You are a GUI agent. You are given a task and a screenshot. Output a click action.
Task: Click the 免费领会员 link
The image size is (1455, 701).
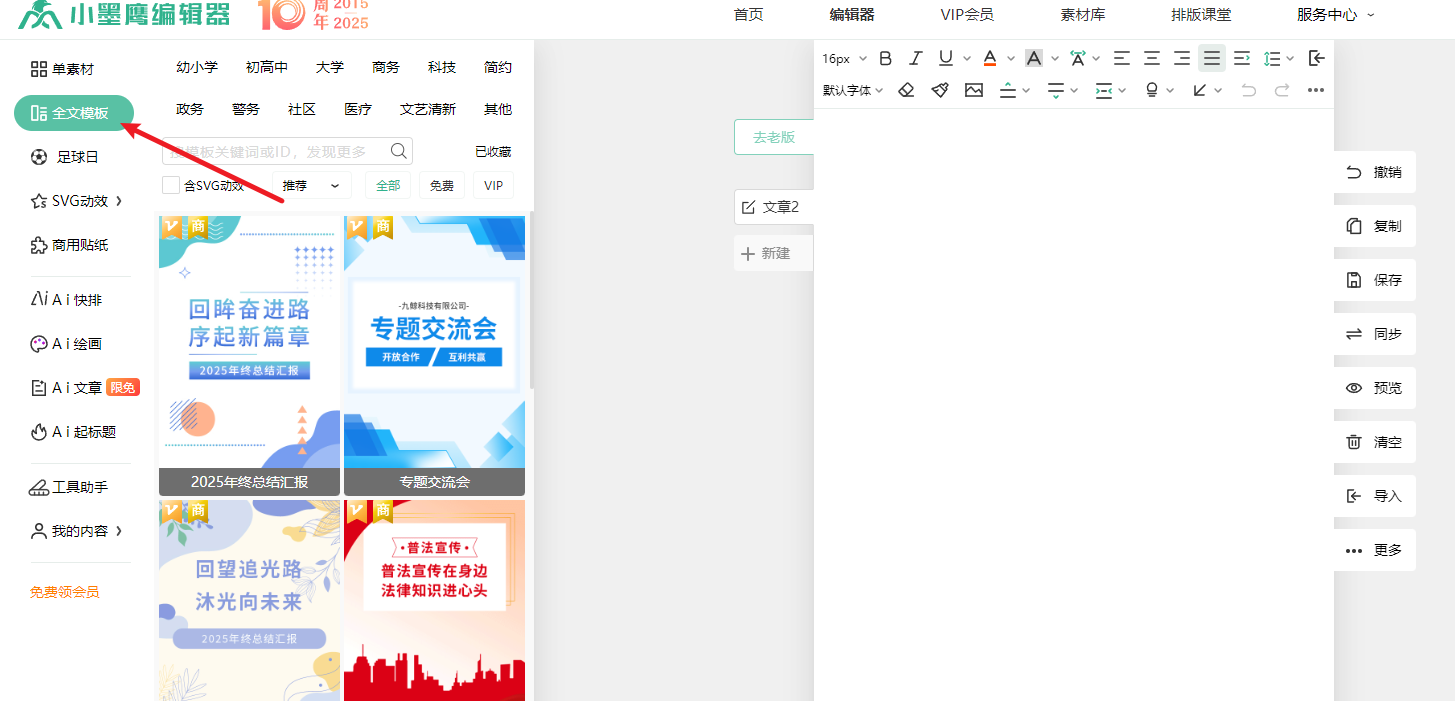64,592
